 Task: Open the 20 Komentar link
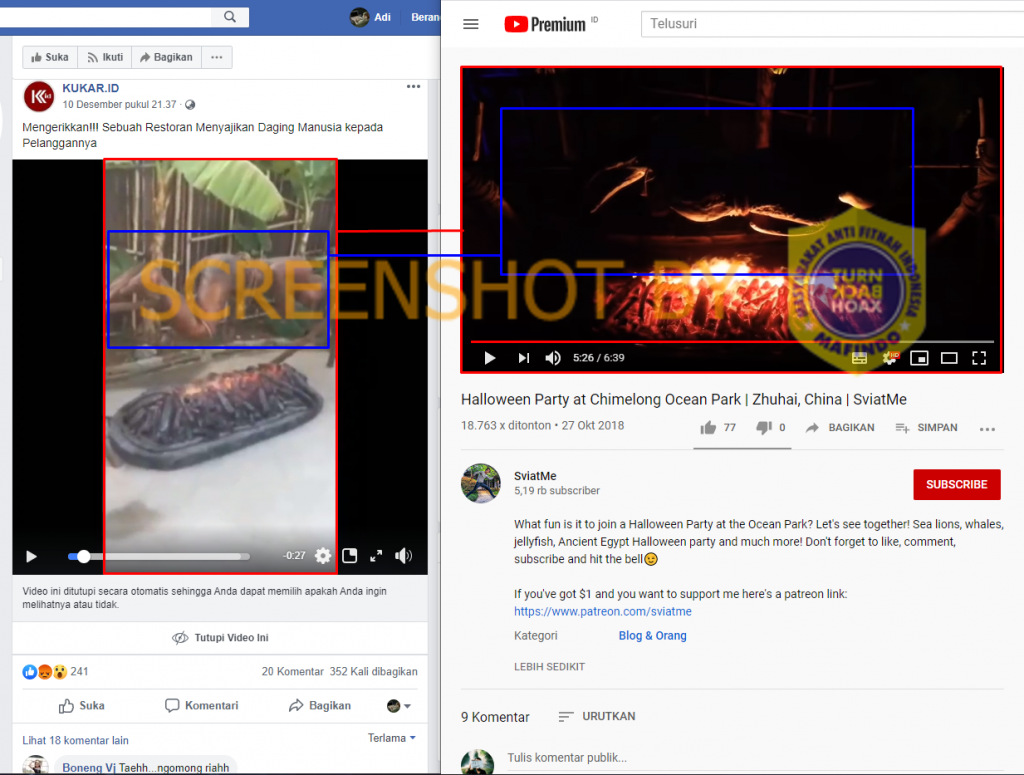point(293,671)
